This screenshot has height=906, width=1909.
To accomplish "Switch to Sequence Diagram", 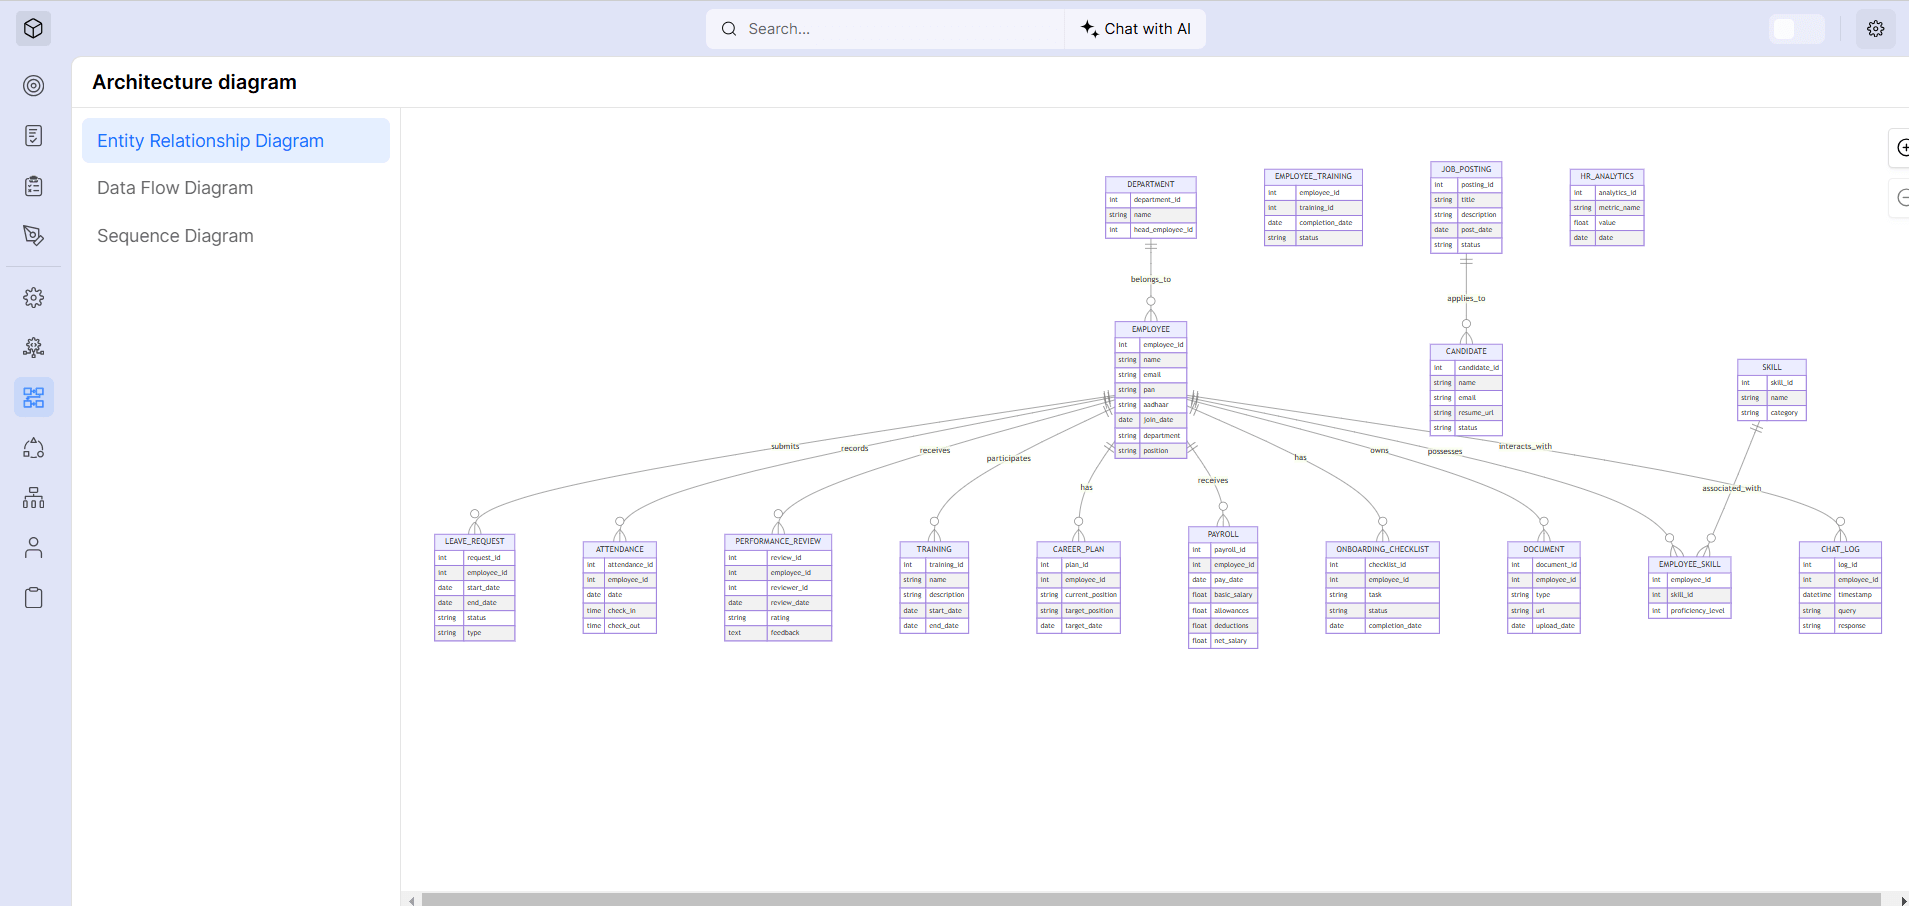I will (175, 236).
